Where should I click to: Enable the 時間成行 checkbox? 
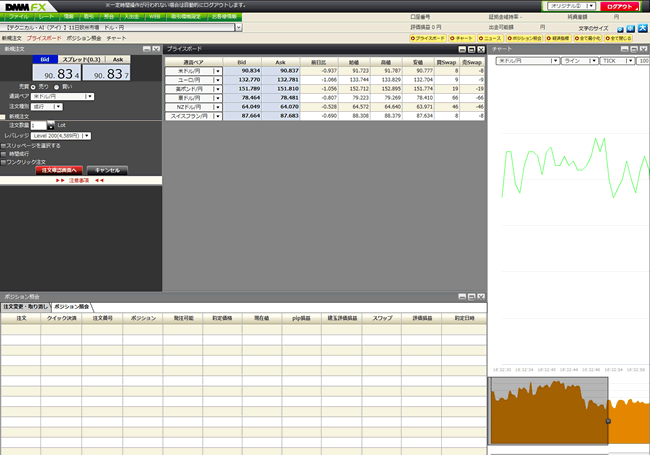tap(3, 154)
